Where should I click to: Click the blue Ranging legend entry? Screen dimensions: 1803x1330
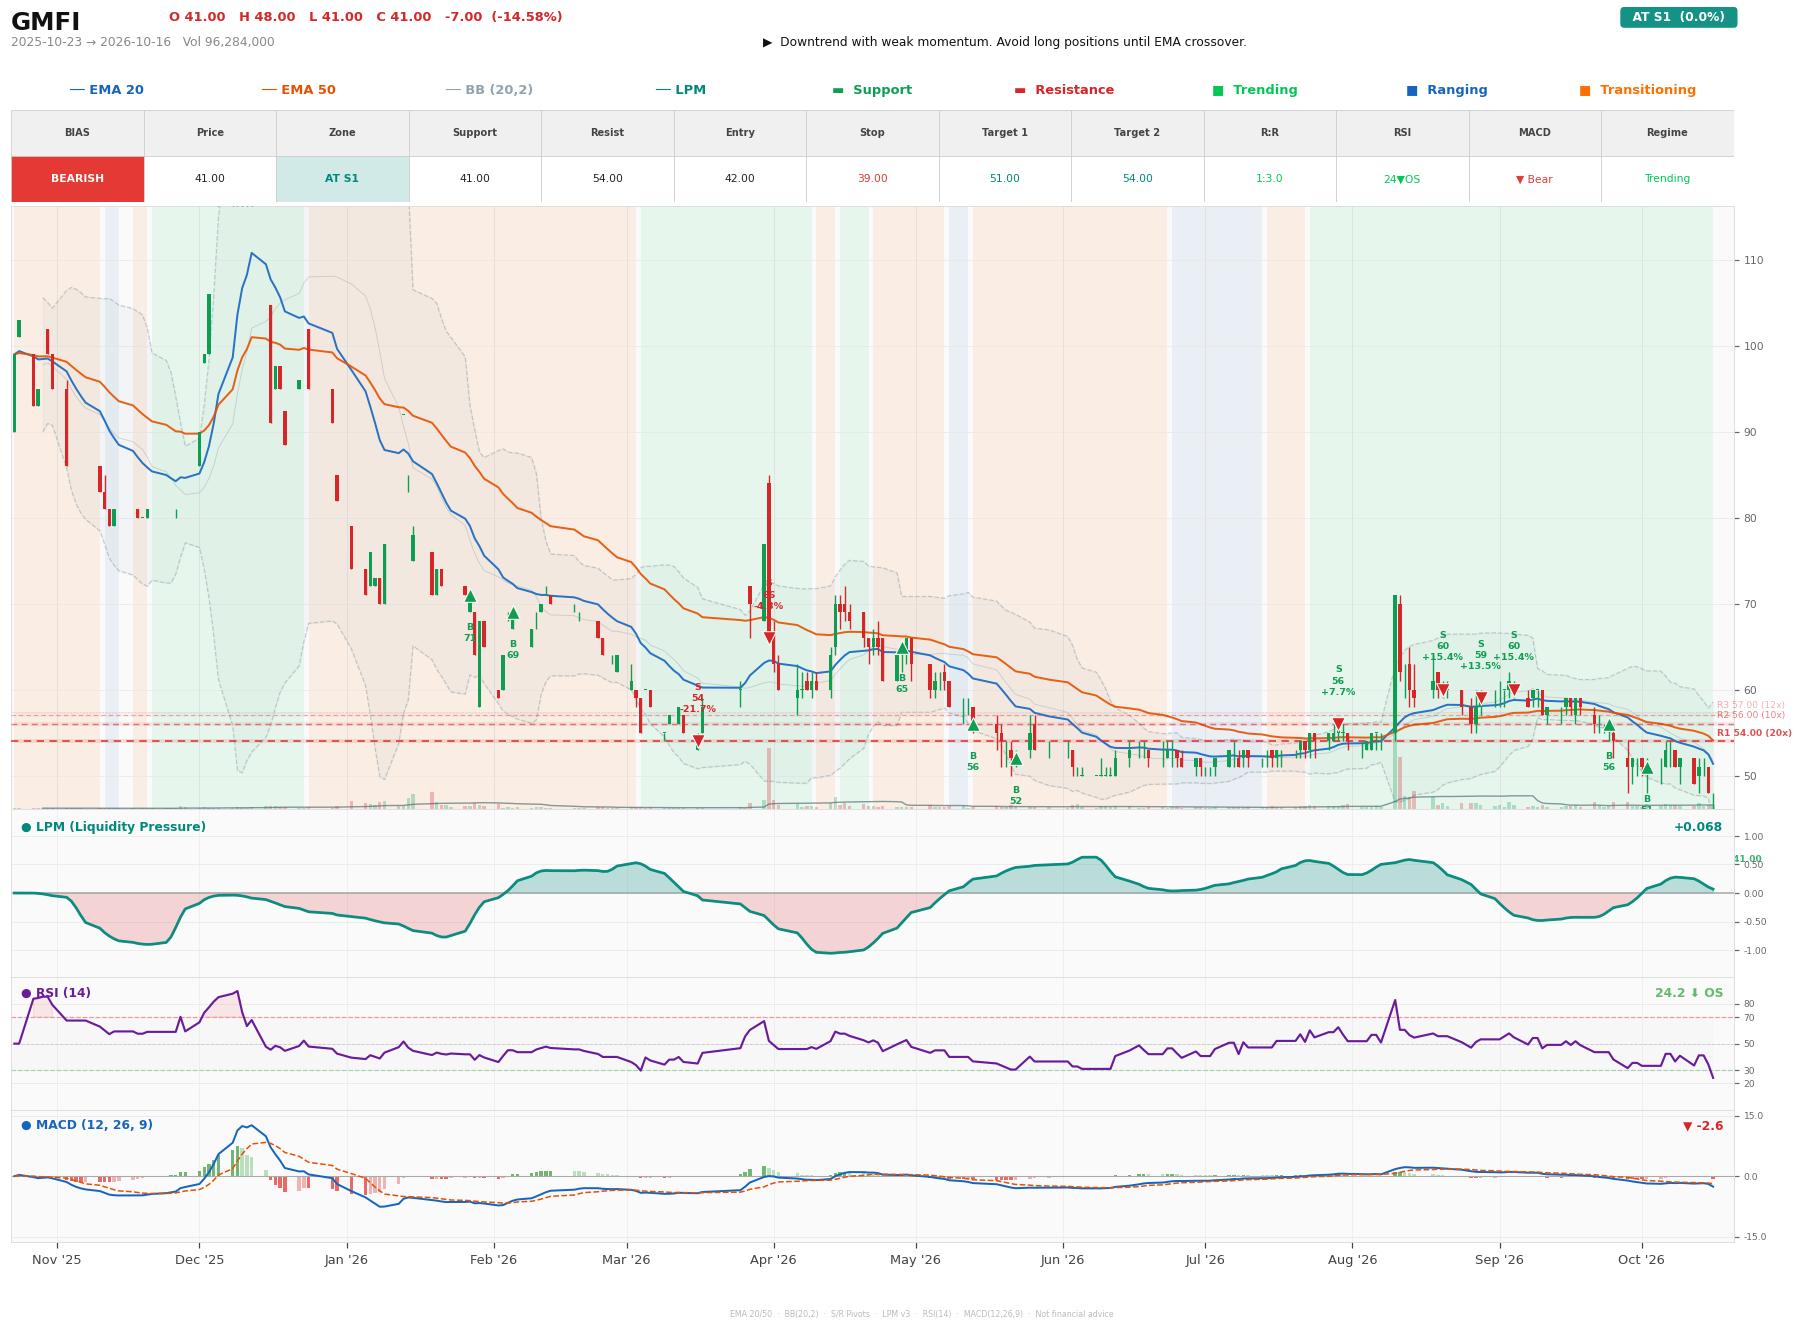(1447, 90)
